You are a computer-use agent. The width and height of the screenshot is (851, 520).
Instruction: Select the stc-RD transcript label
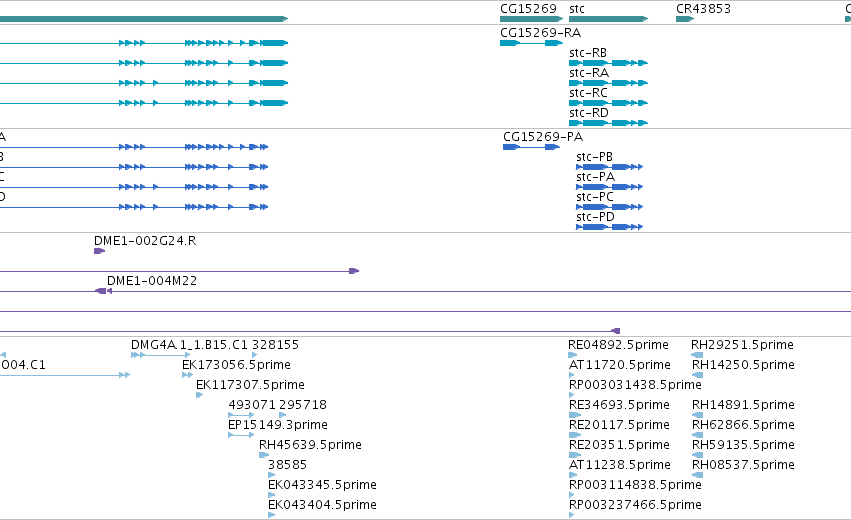(x=589, y=113)
